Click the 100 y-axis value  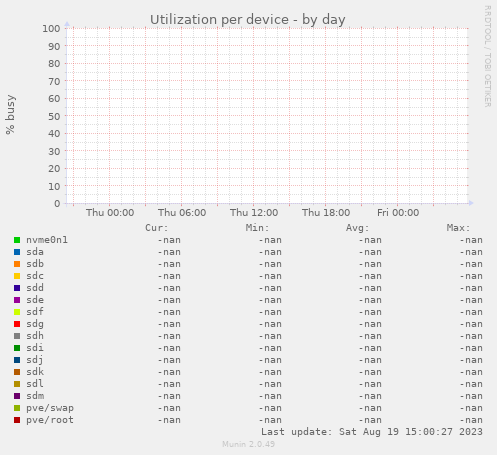tap(51, 29)
